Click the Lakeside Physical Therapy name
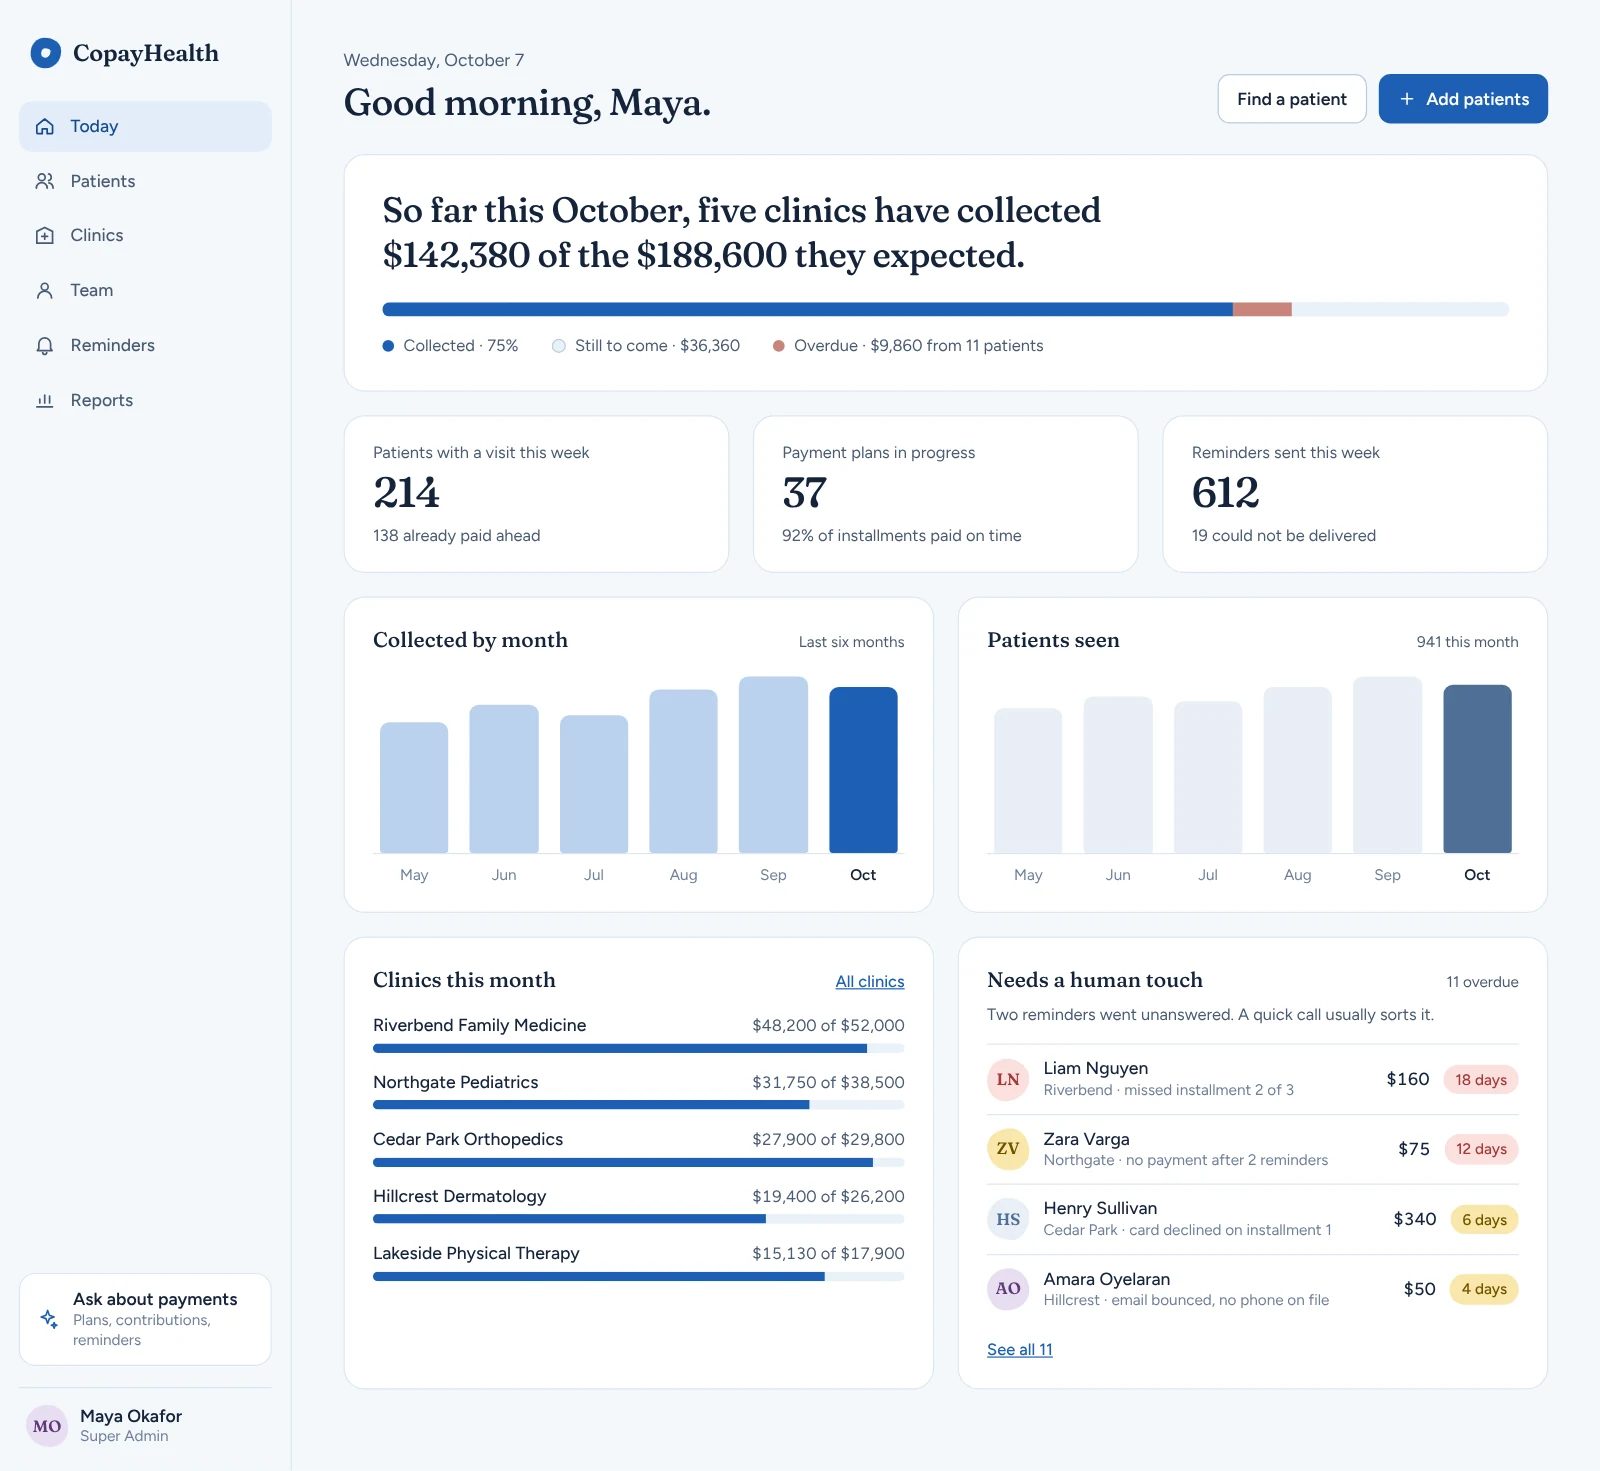1600x1471 pixels. click(x=476, y=1254)
